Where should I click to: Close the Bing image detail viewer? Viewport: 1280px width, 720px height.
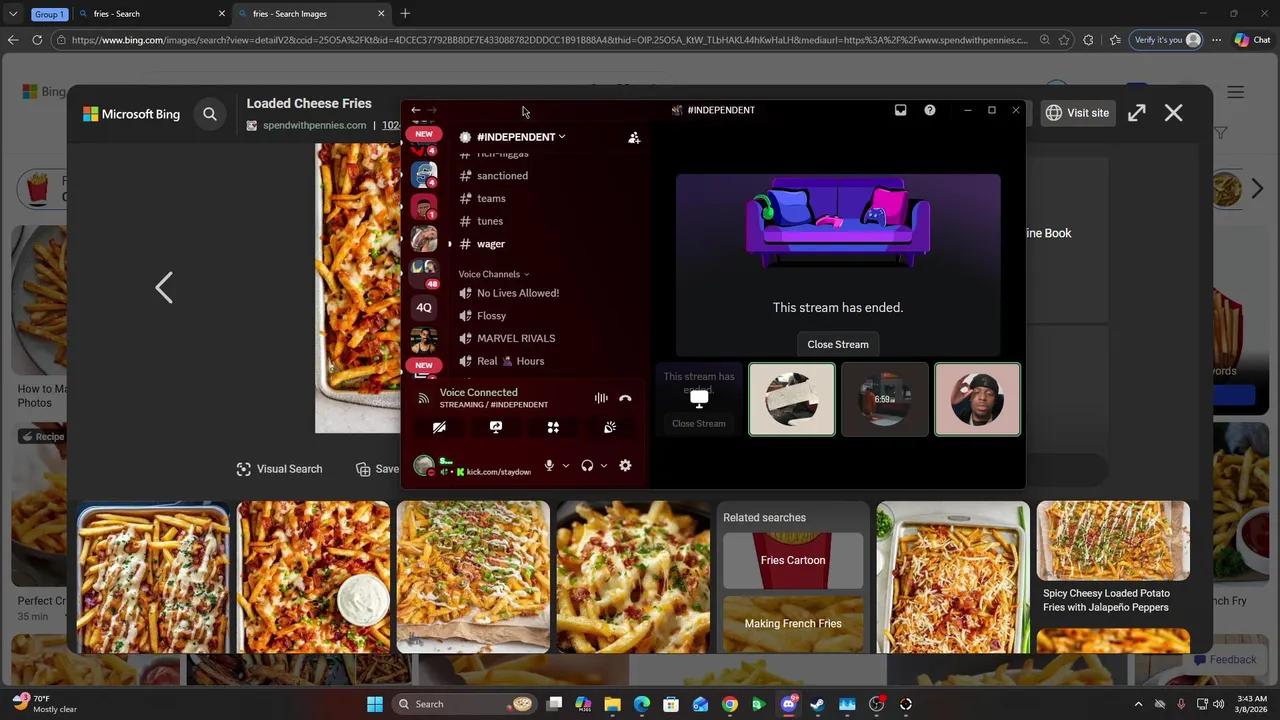(x=1173, y=113)
